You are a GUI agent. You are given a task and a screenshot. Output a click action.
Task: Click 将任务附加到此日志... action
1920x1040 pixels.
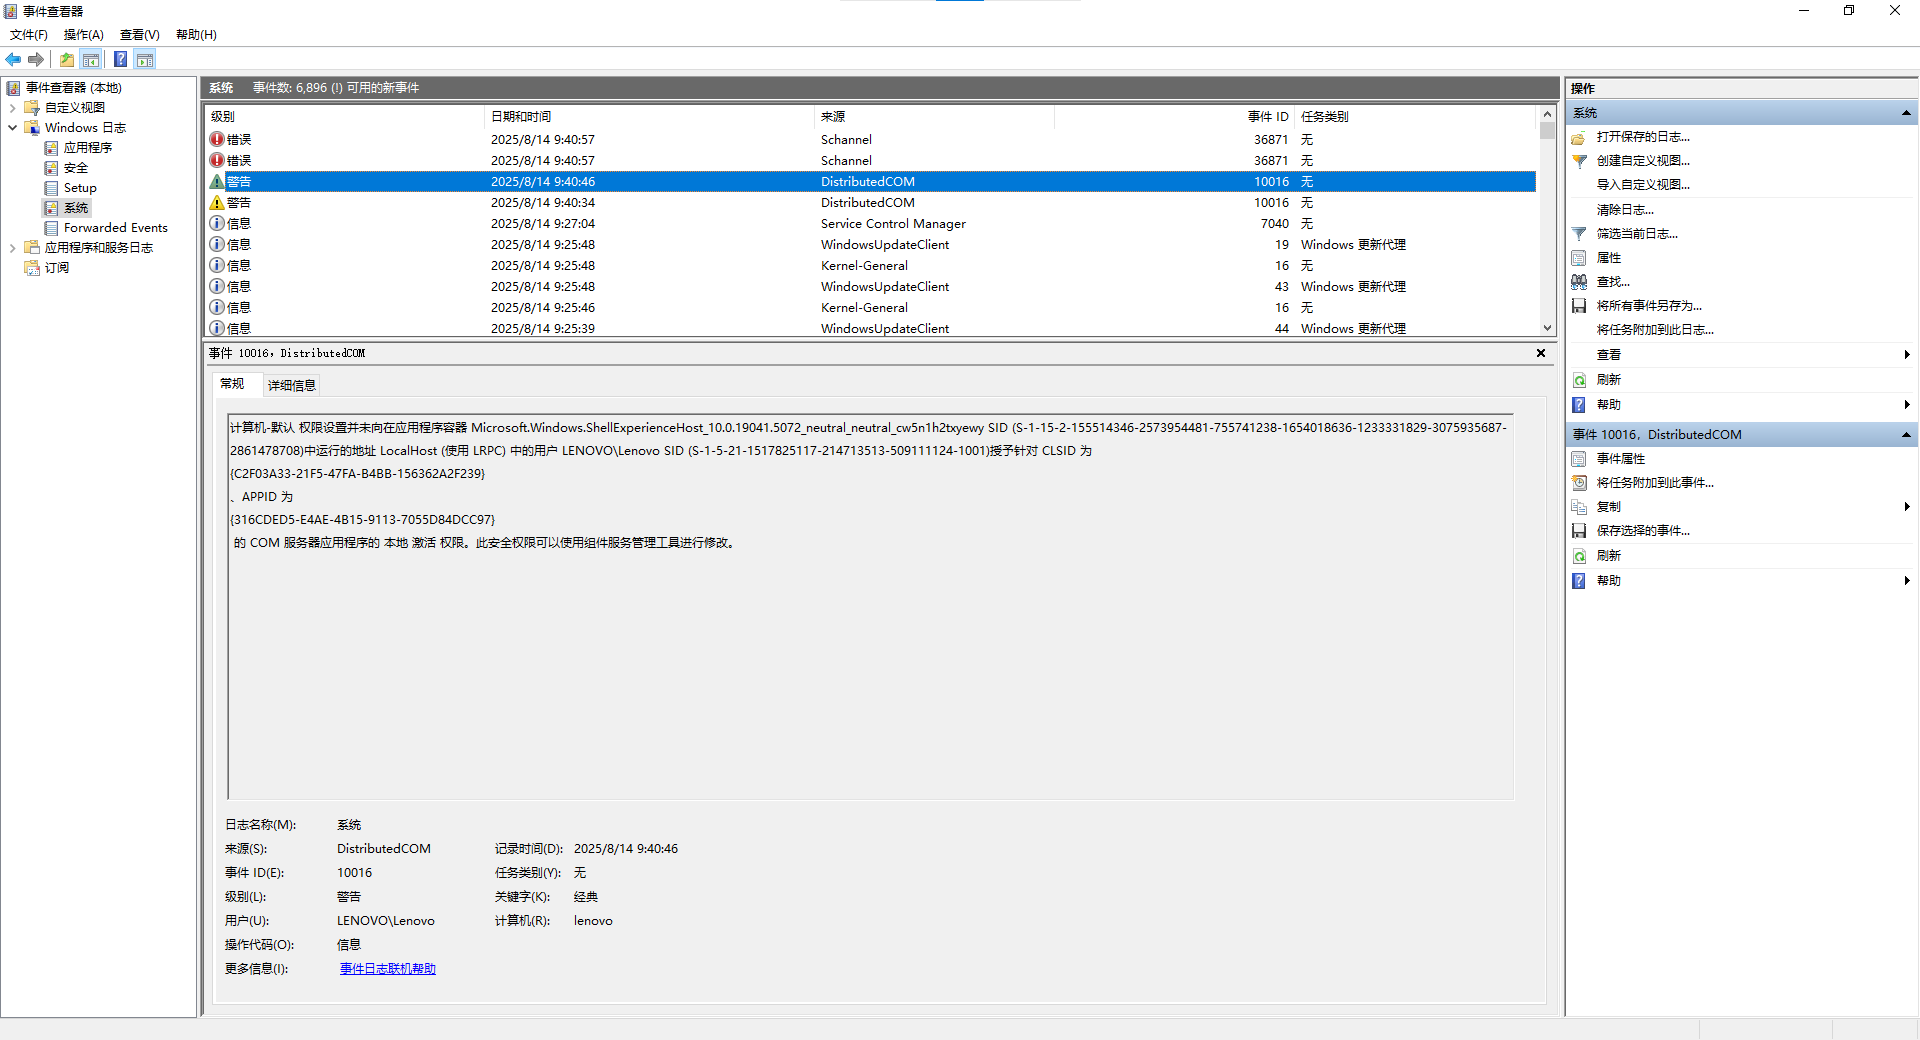1655,330
